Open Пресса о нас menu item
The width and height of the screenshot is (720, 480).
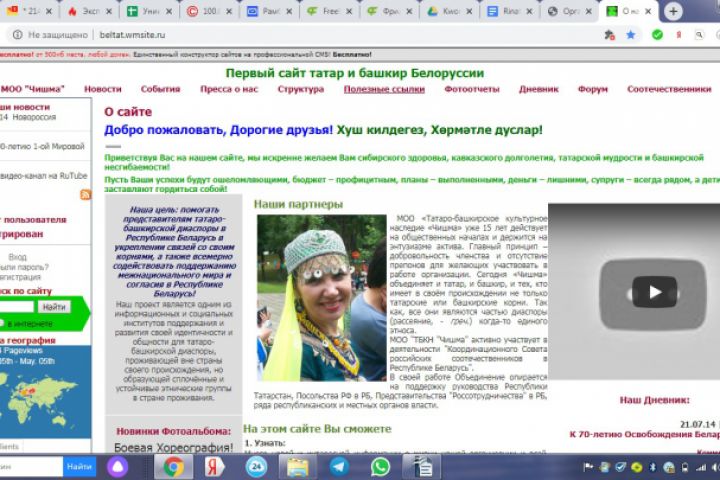coord(229,89)
